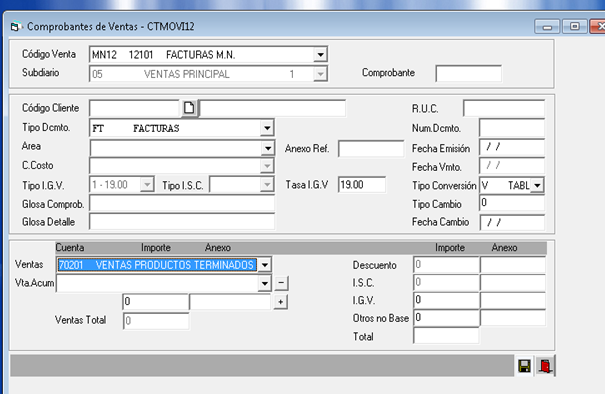Click the Fecha Vmto. date field
This screenshot has width=605, height=398.
(512, 166)
